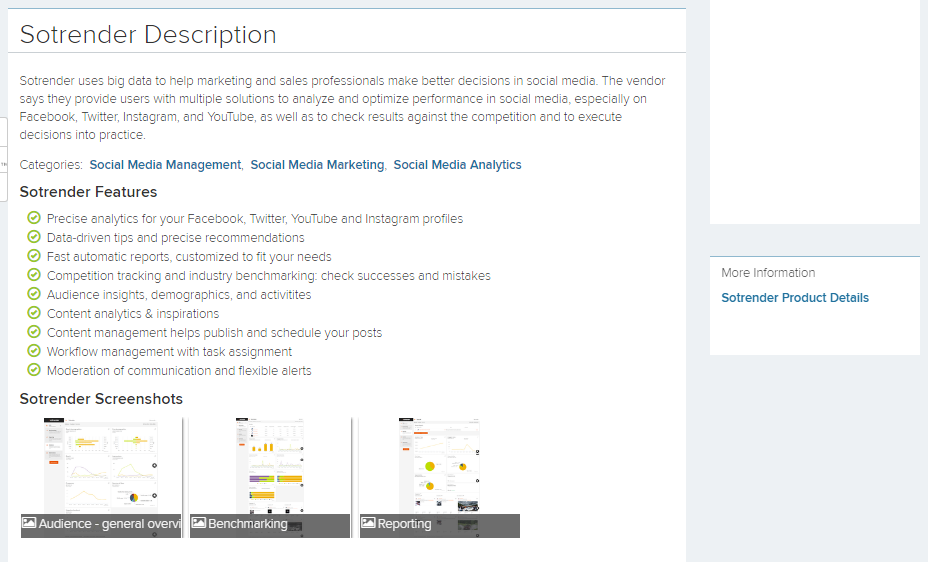928x562 pixels.
Task: Click check icon beside Data-driven tips
Action: pyautogui.click(x=34, y=237)
